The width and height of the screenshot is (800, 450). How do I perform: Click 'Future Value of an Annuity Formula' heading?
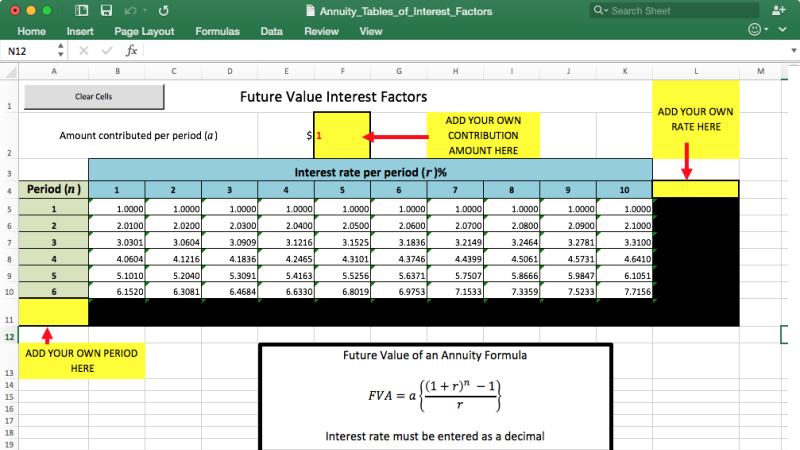point(435,356)
